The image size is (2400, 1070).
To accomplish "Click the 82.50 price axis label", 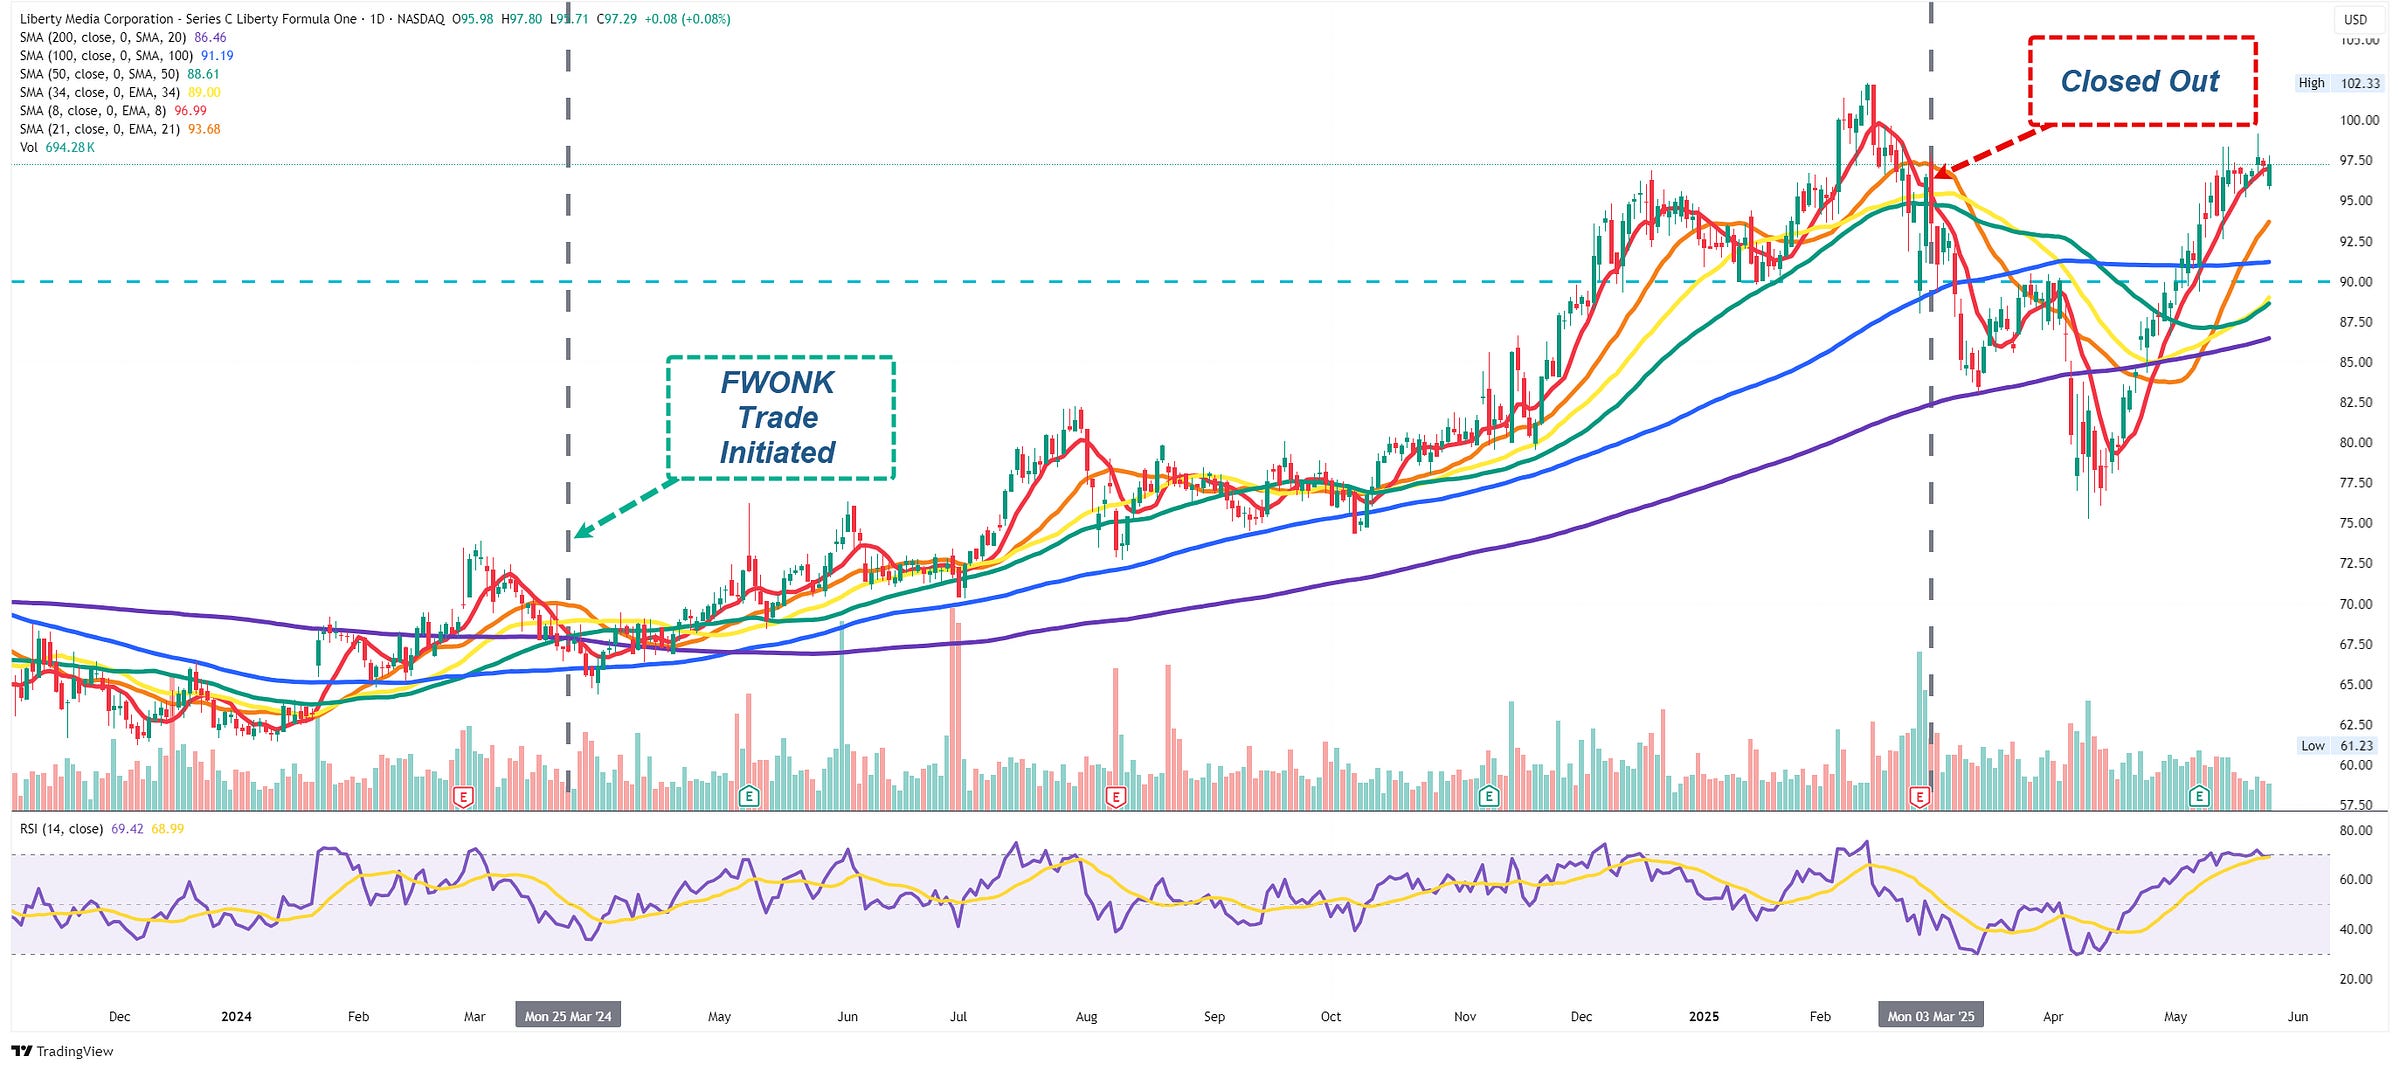I will (2356, 402).
